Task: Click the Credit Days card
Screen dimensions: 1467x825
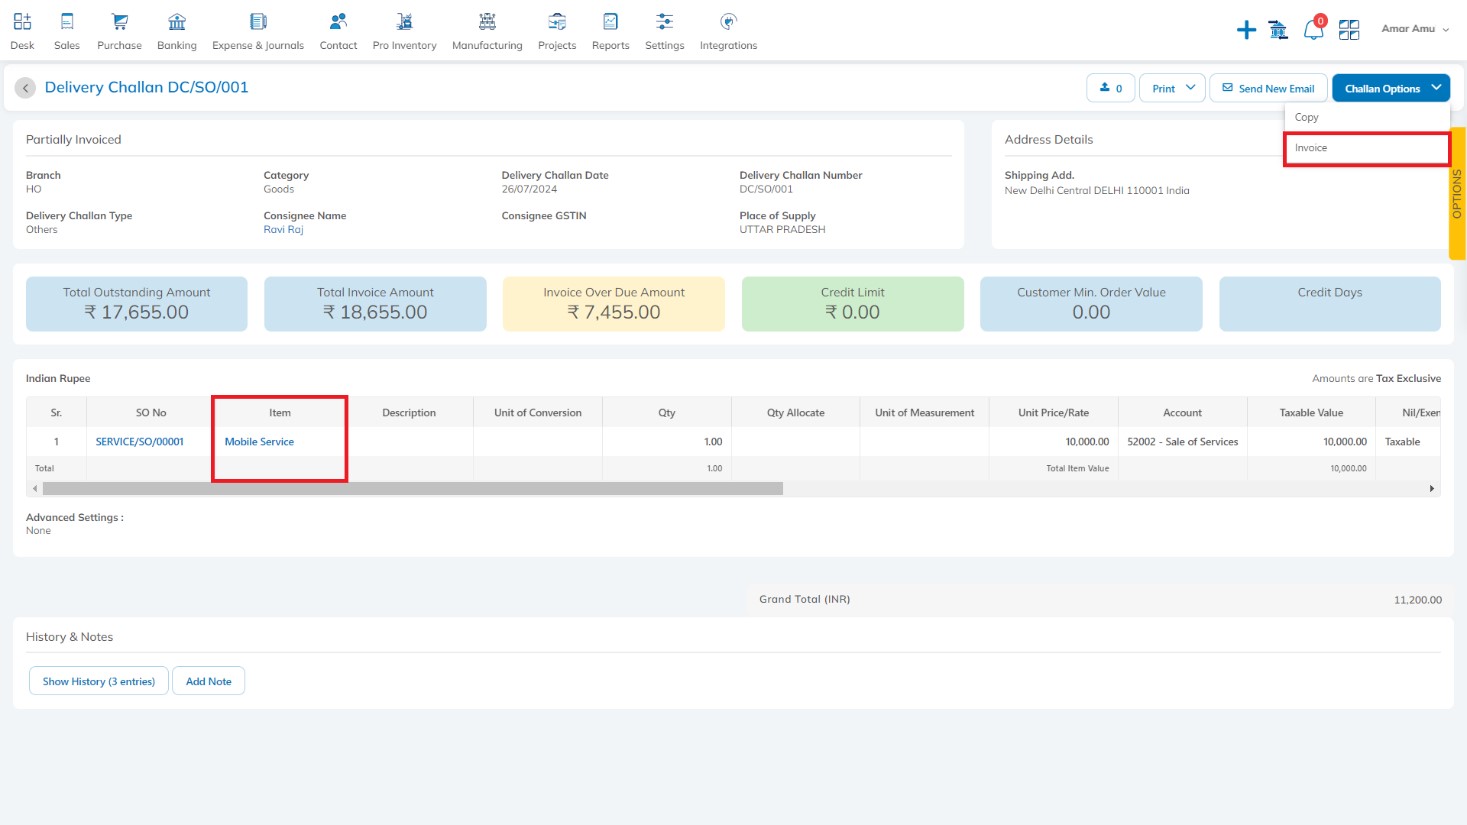Action: (x=1330, y=304)
